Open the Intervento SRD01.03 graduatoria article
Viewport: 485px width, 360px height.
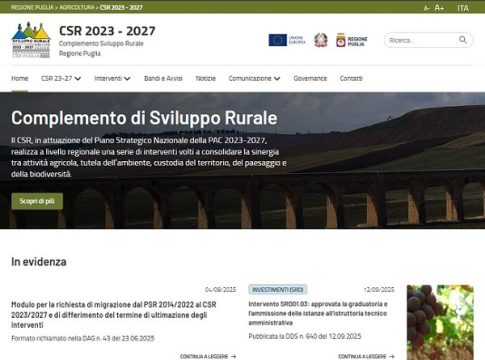coord(318,313)
